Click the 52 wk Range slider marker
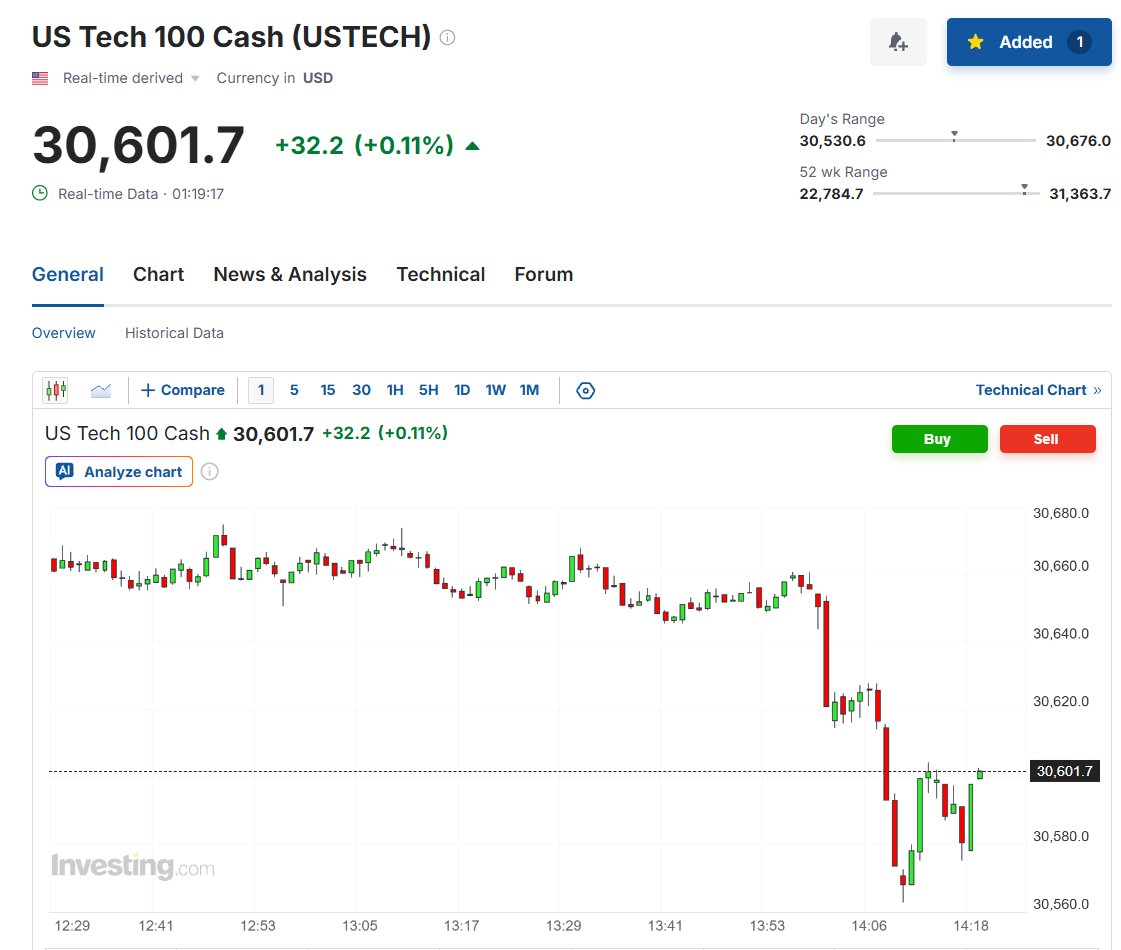This screenshot has width=1121, height=950. (1024, 188)
